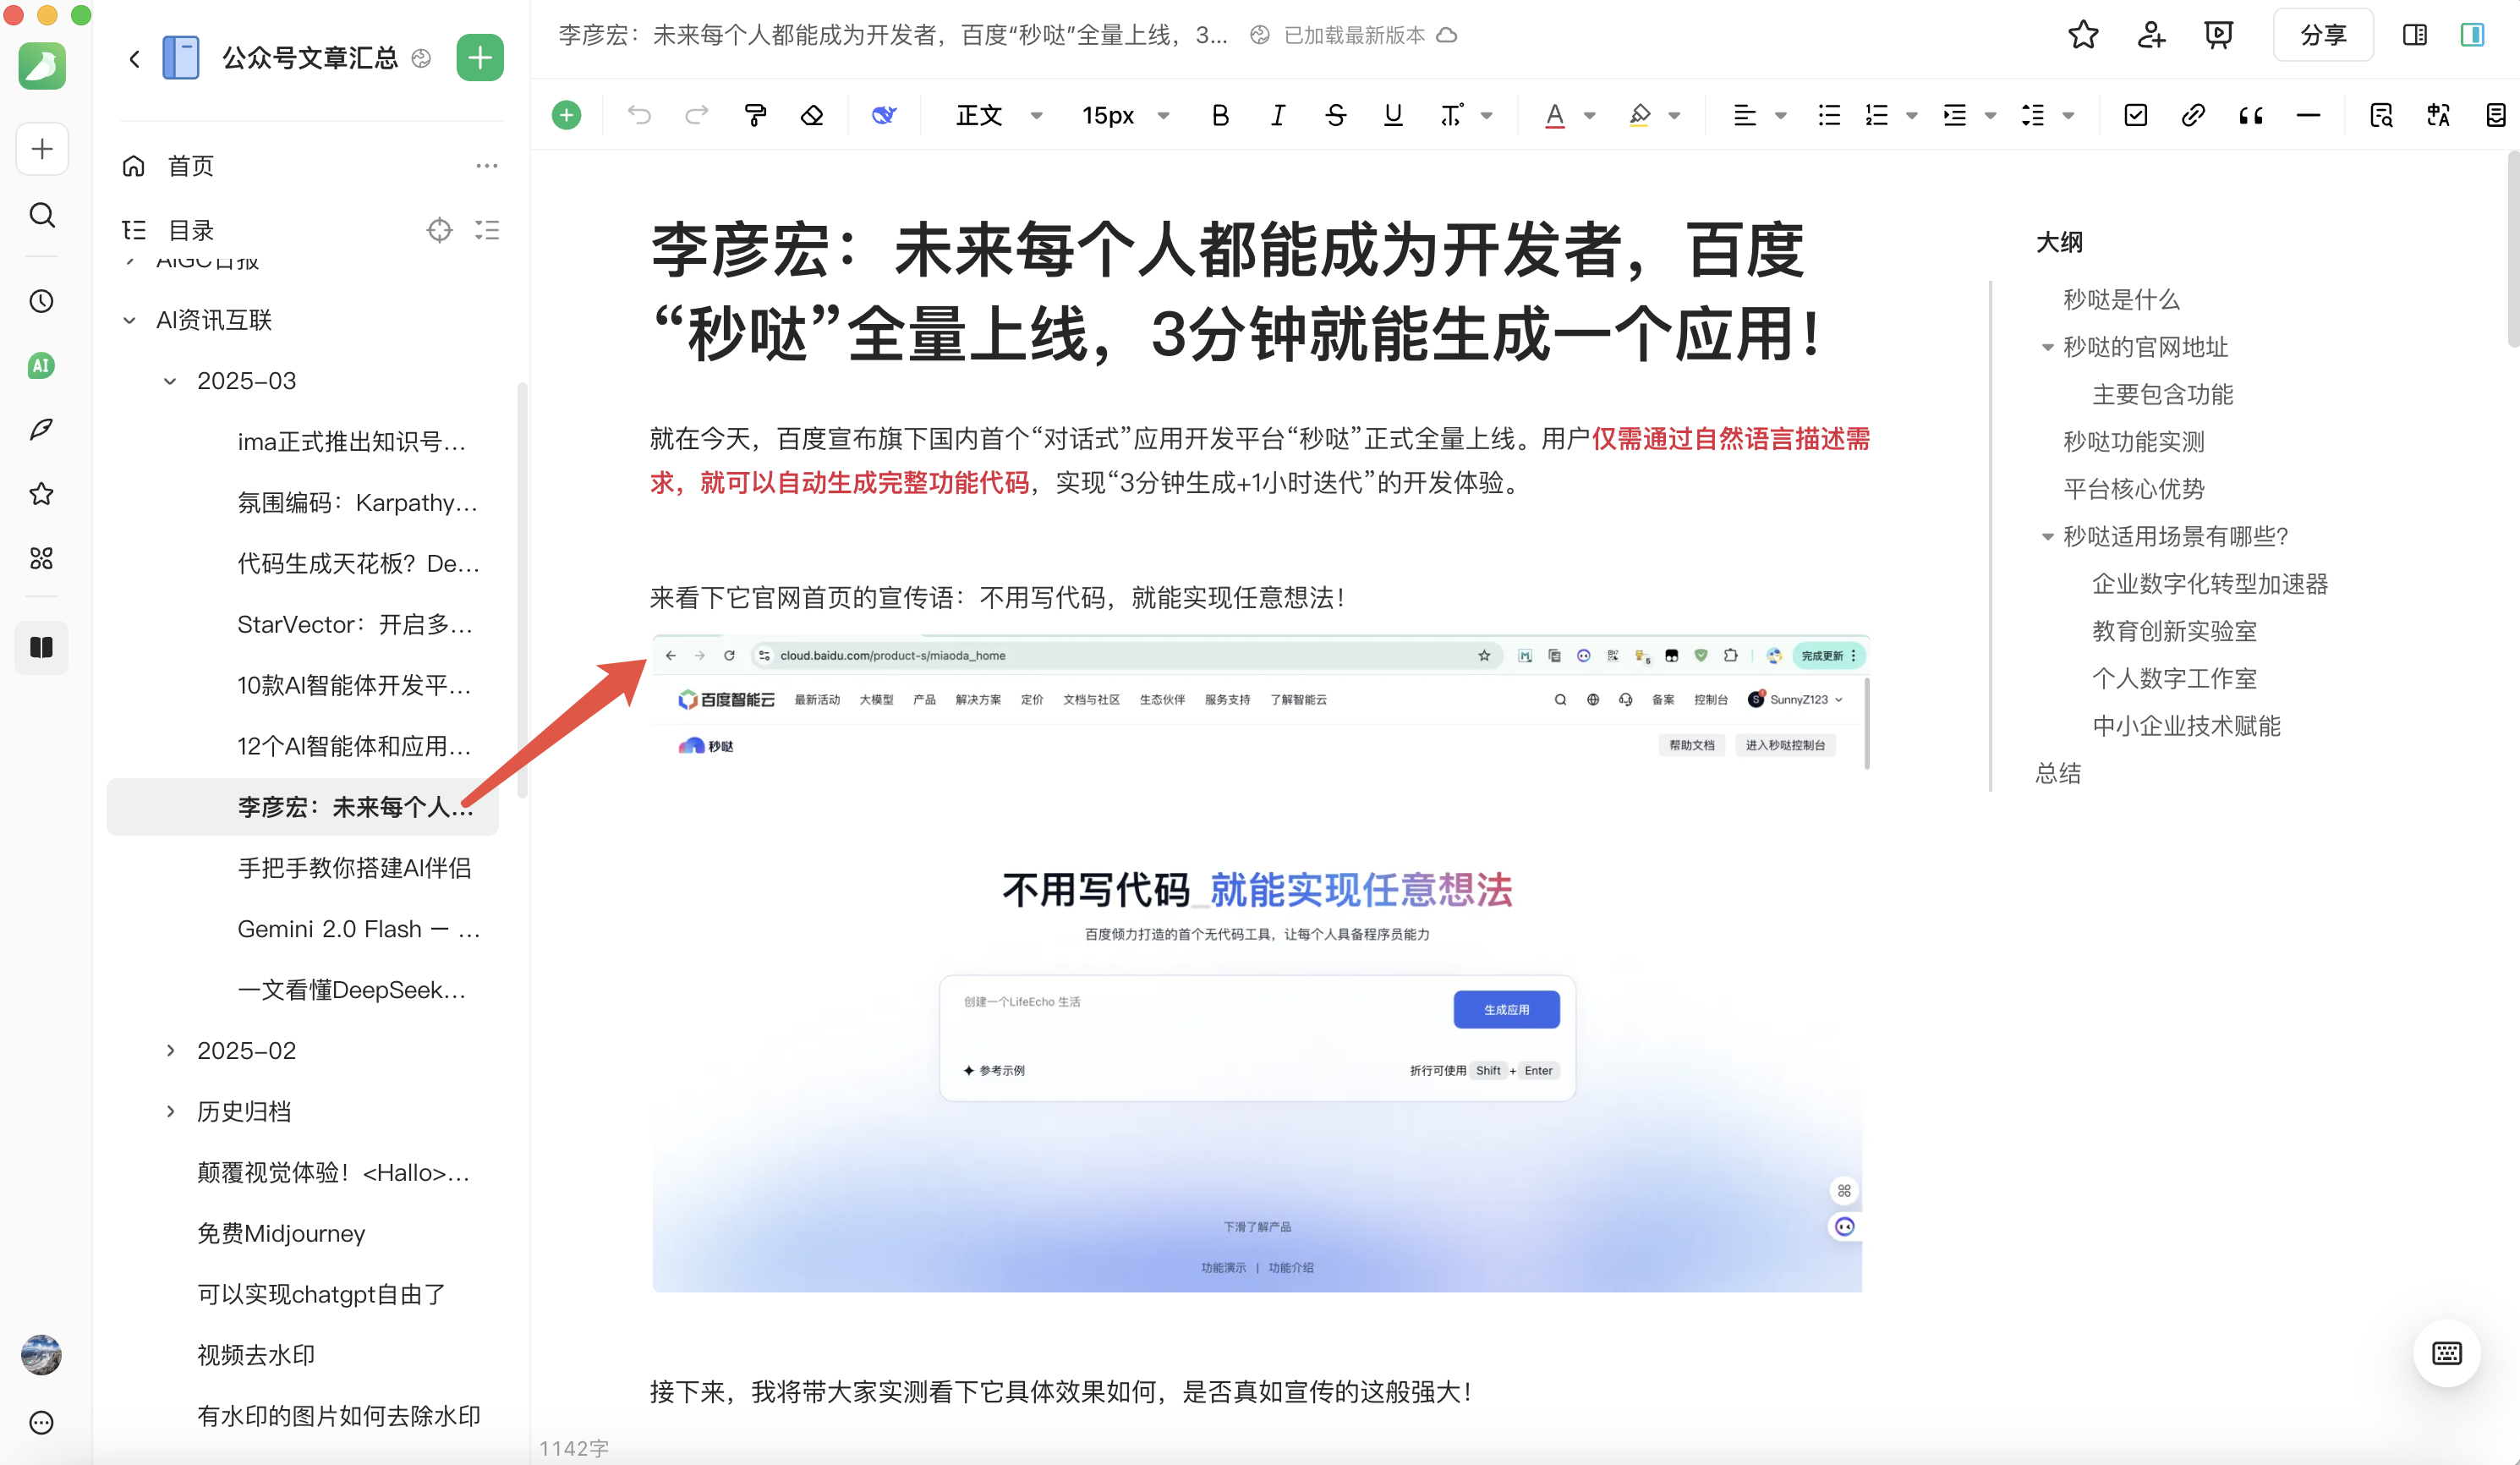This screenshot has width=2520, height=1465.
Task: Open the AI assistant bird icon in toolbar
Action: coord(884,115)
